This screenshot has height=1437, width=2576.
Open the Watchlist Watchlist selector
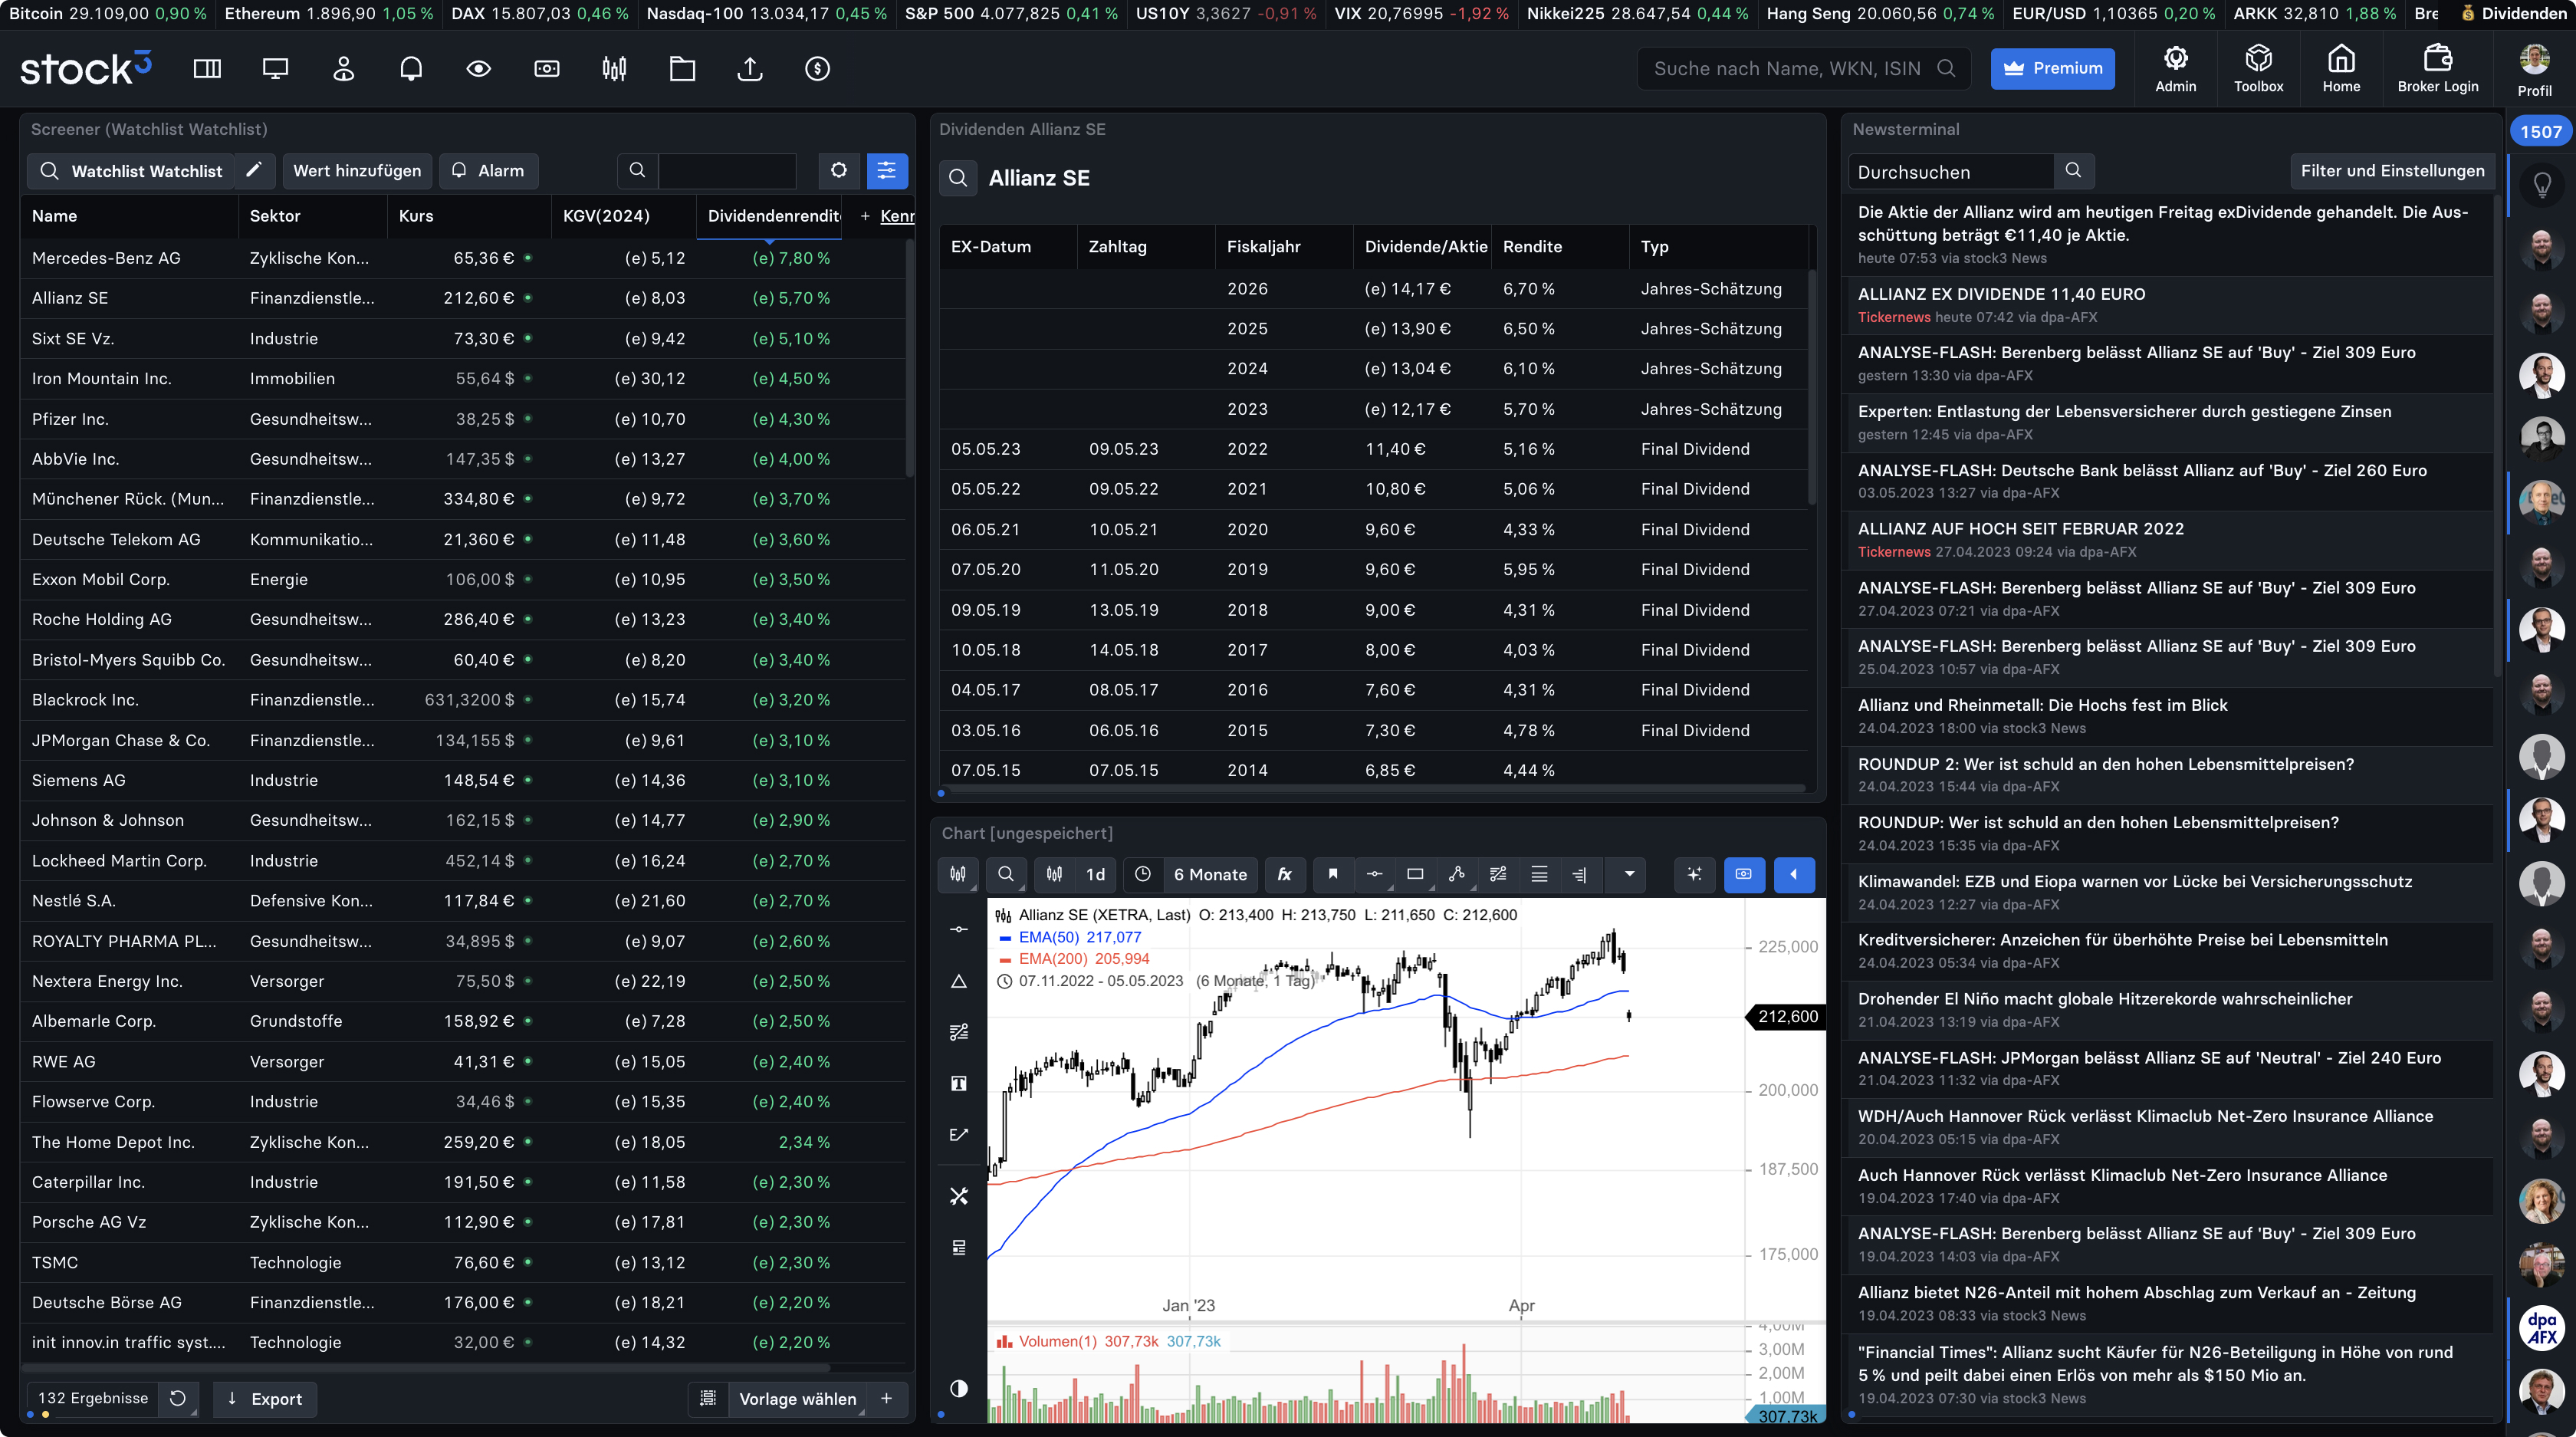tap(130, 171)
